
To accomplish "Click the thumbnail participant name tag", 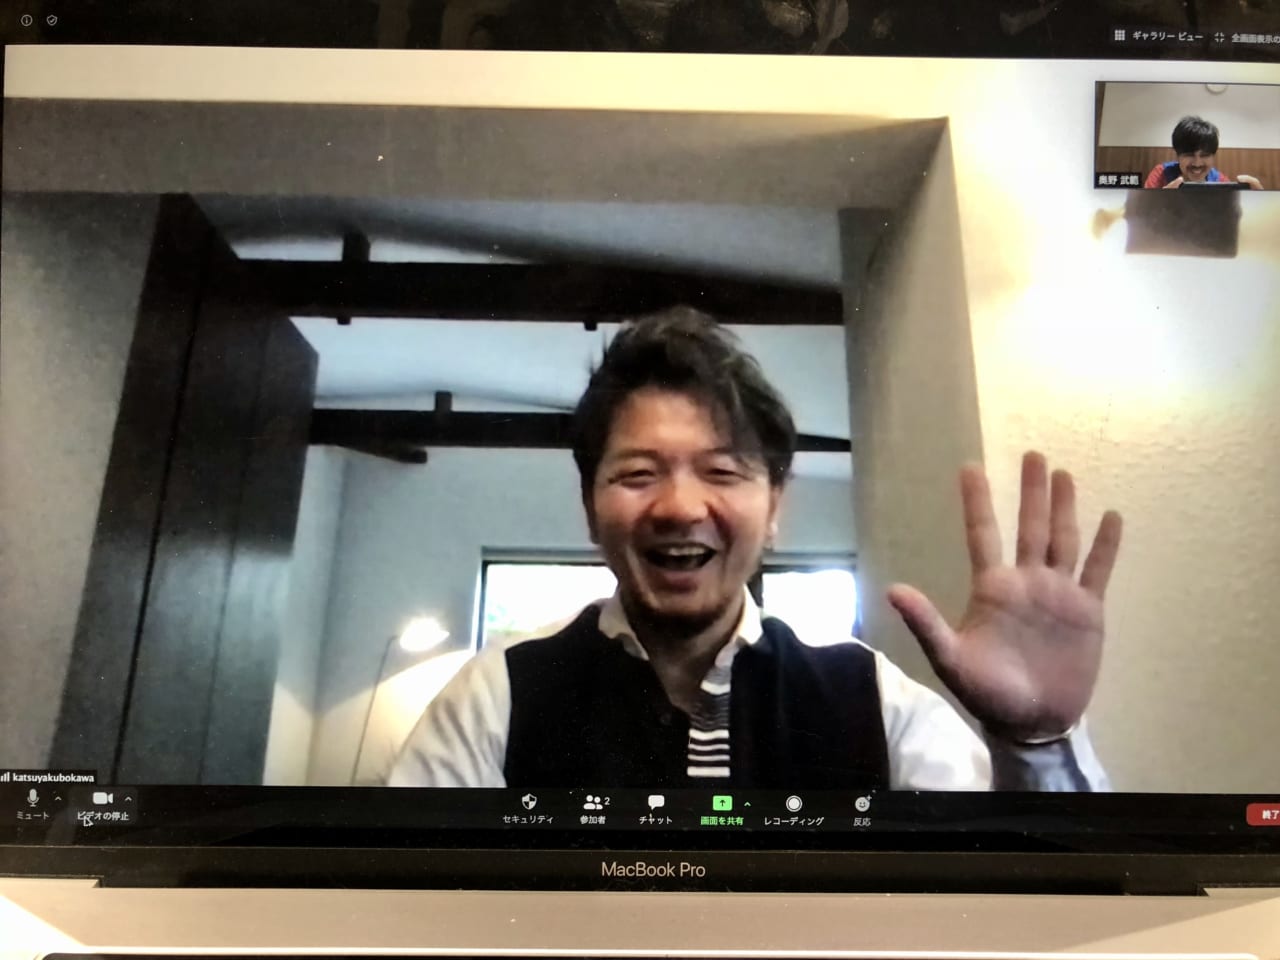I will [1118, 181].
